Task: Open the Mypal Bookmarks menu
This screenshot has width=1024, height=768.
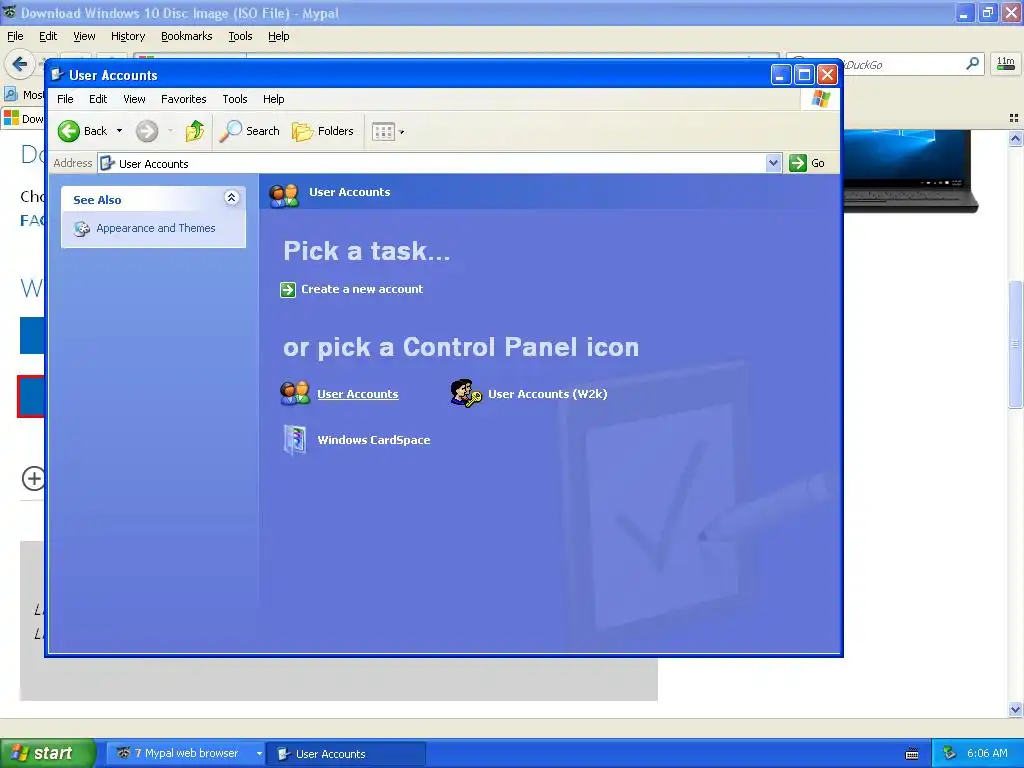Action: click(187, 36)
